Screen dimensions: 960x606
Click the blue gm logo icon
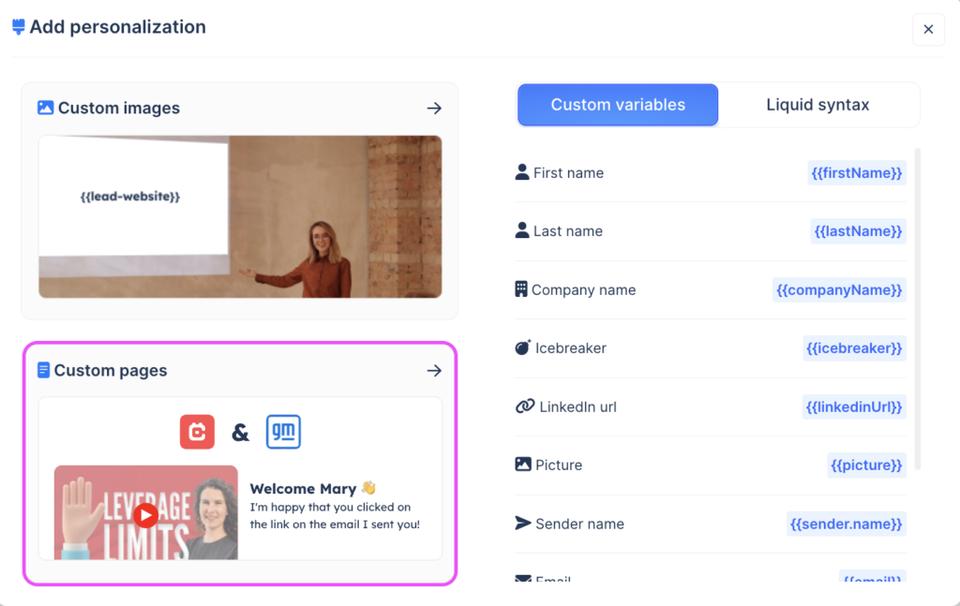point(283,432)
